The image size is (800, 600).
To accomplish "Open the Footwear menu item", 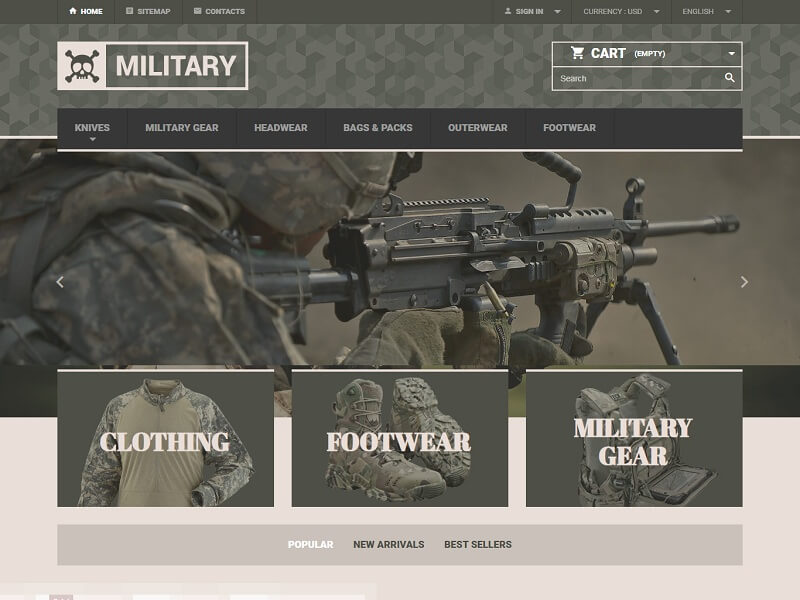I will click(x=569, y=128).
